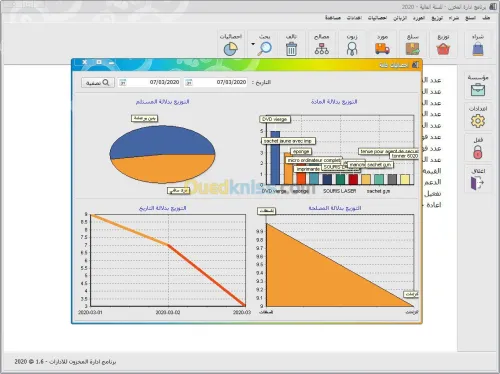Click the 'sachet g.m' axis label
This screenshot has width=500, height=374.
pos(378,191)
